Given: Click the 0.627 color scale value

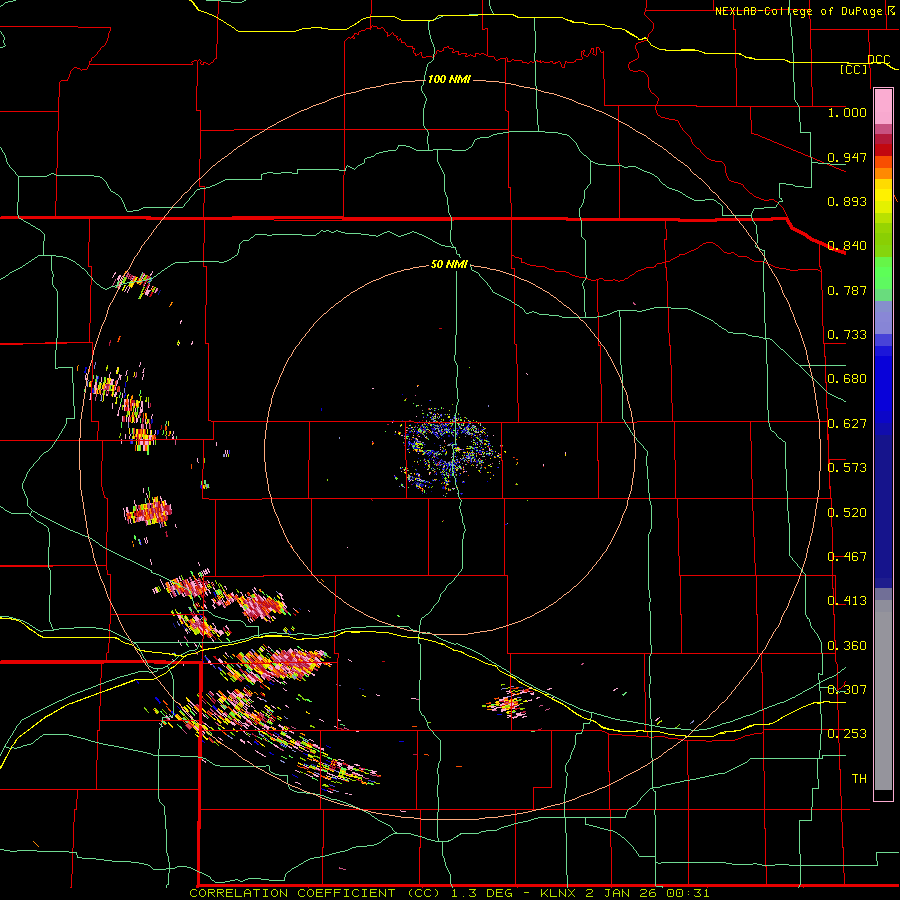Looking at the screenshot, I should point(847,424).
